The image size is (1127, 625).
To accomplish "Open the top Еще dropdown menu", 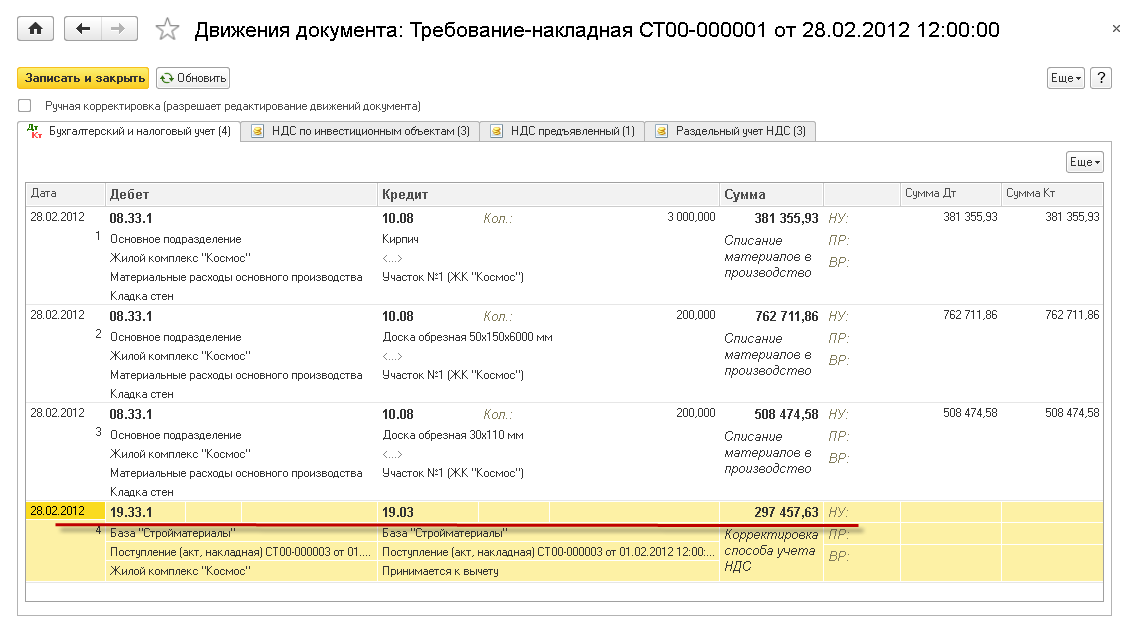I will [1065, 78].
